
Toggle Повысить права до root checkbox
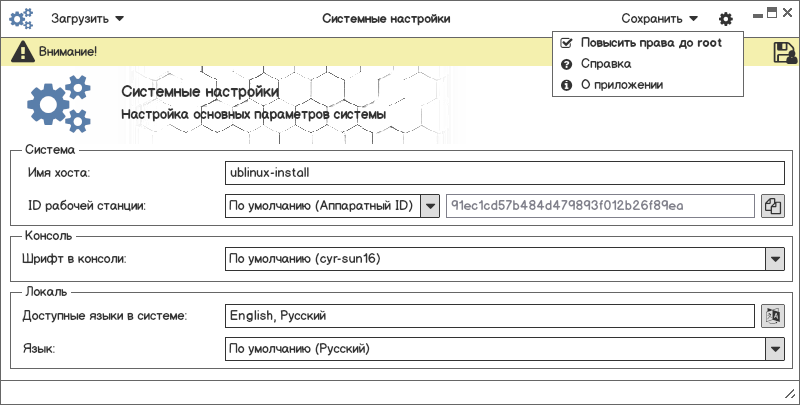click(566, 43)
